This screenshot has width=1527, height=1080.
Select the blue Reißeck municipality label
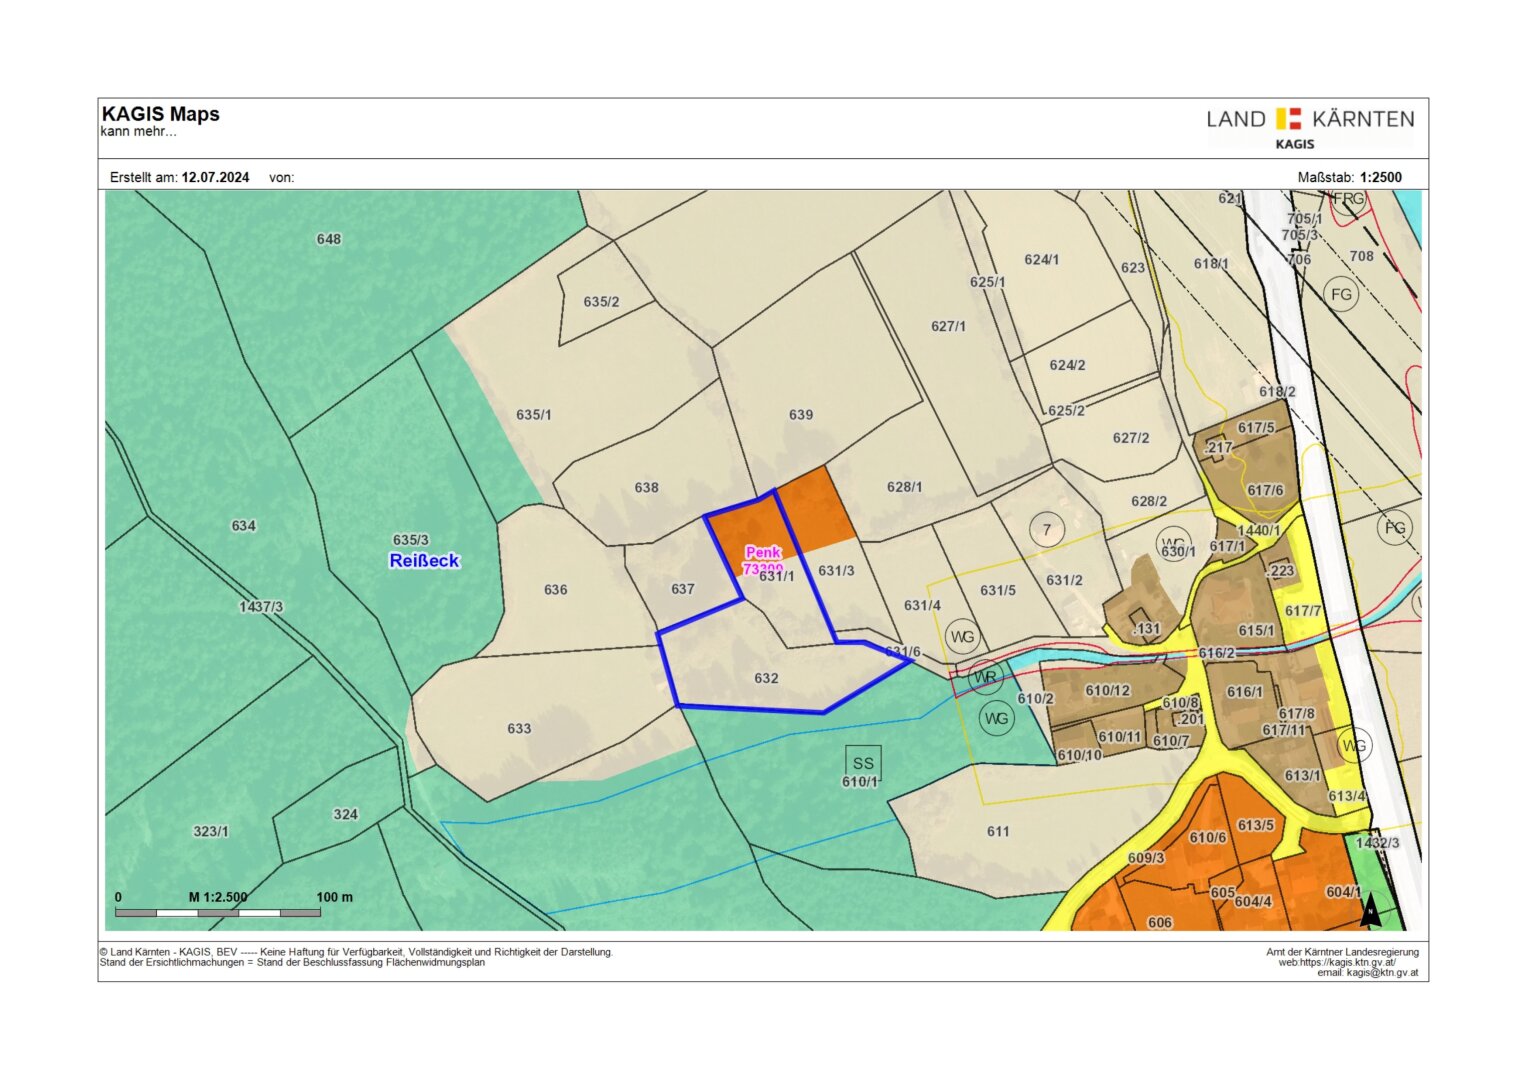click(x=424, y=561)
